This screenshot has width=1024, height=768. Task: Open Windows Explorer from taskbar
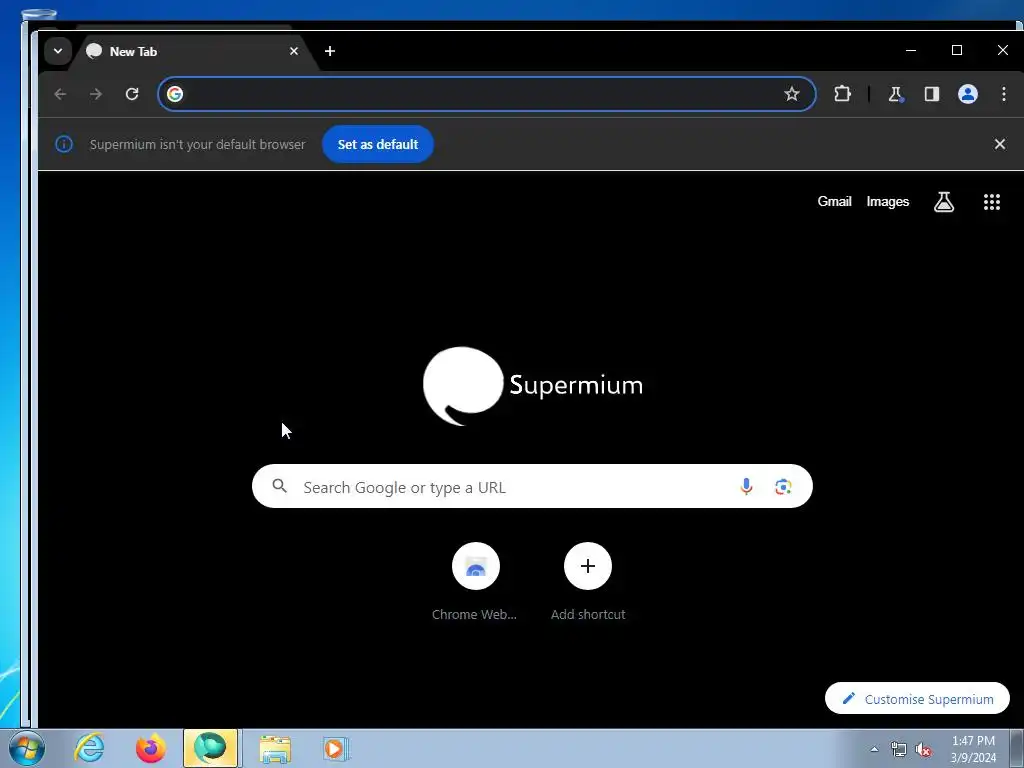[275, 749]
